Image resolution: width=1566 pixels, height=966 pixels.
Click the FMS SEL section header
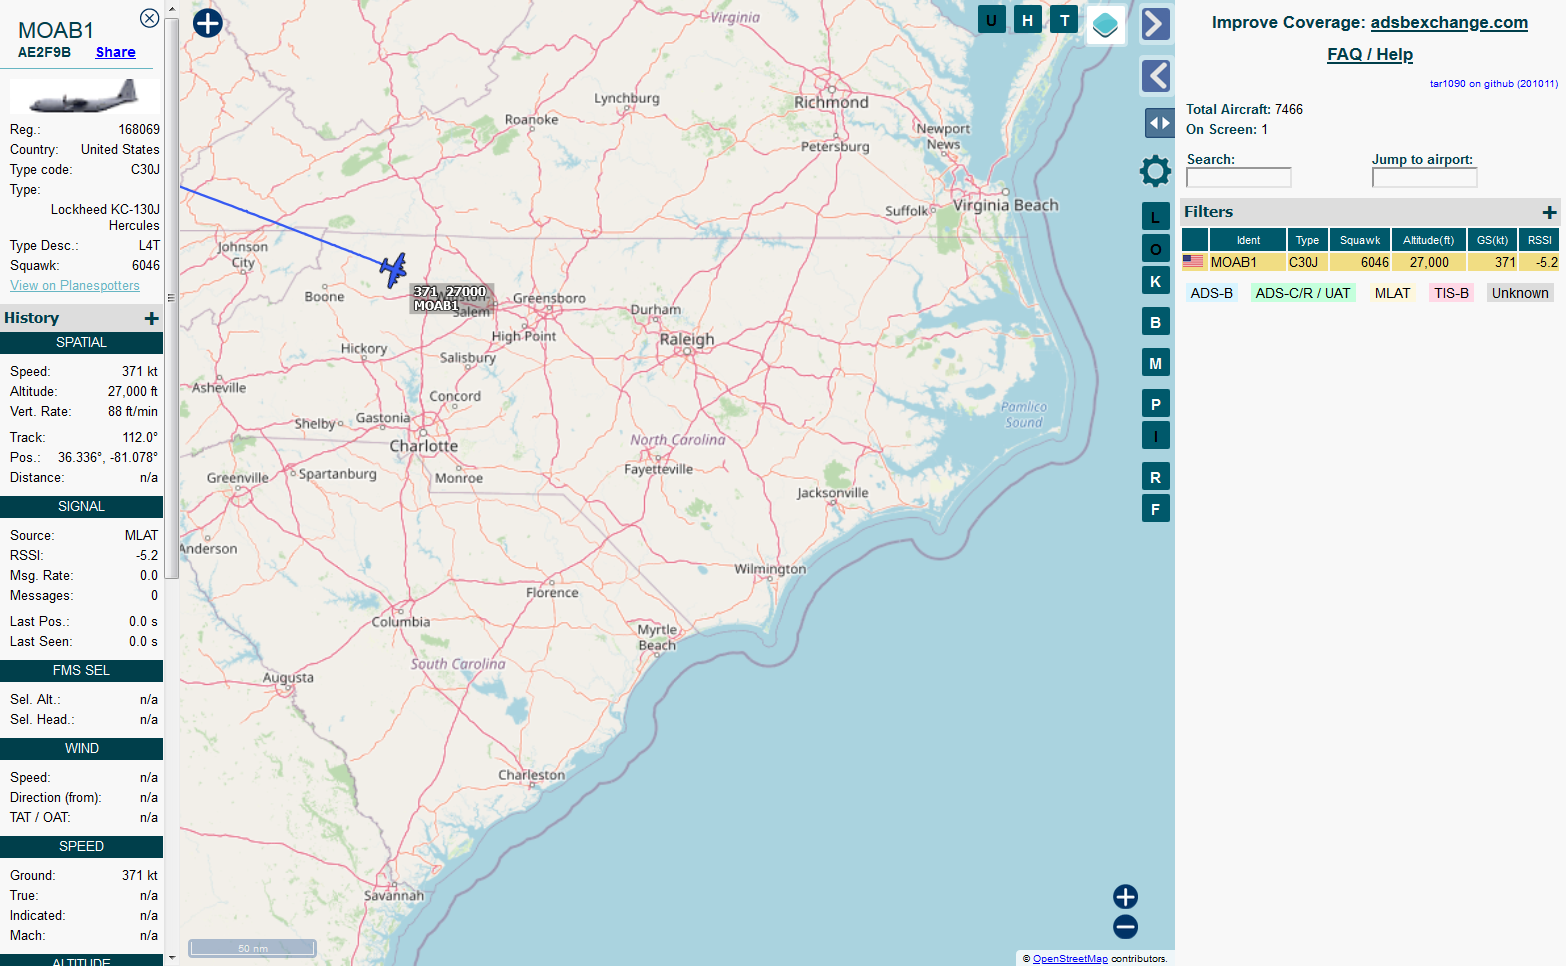pos(81,670)
